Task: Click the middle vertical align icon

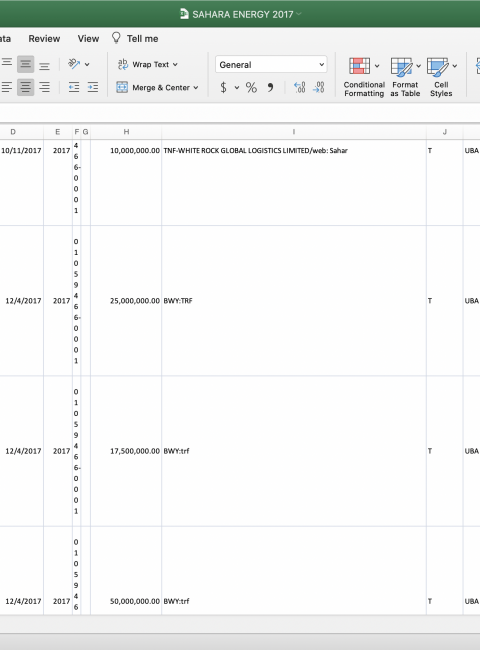Action: [x=25, y=64]
